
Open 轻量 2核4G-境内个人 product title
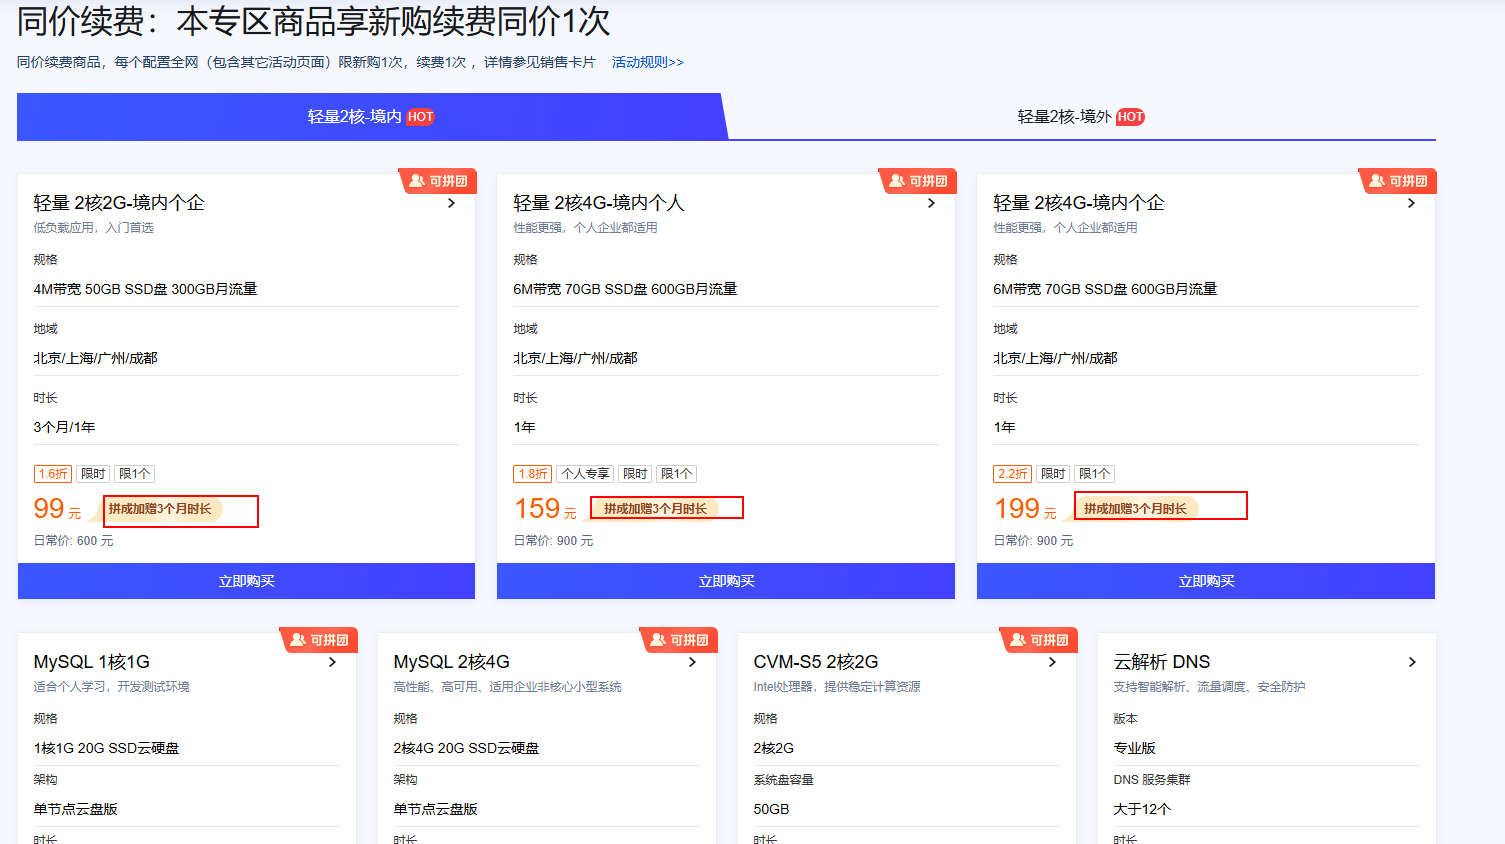(599, 203)
